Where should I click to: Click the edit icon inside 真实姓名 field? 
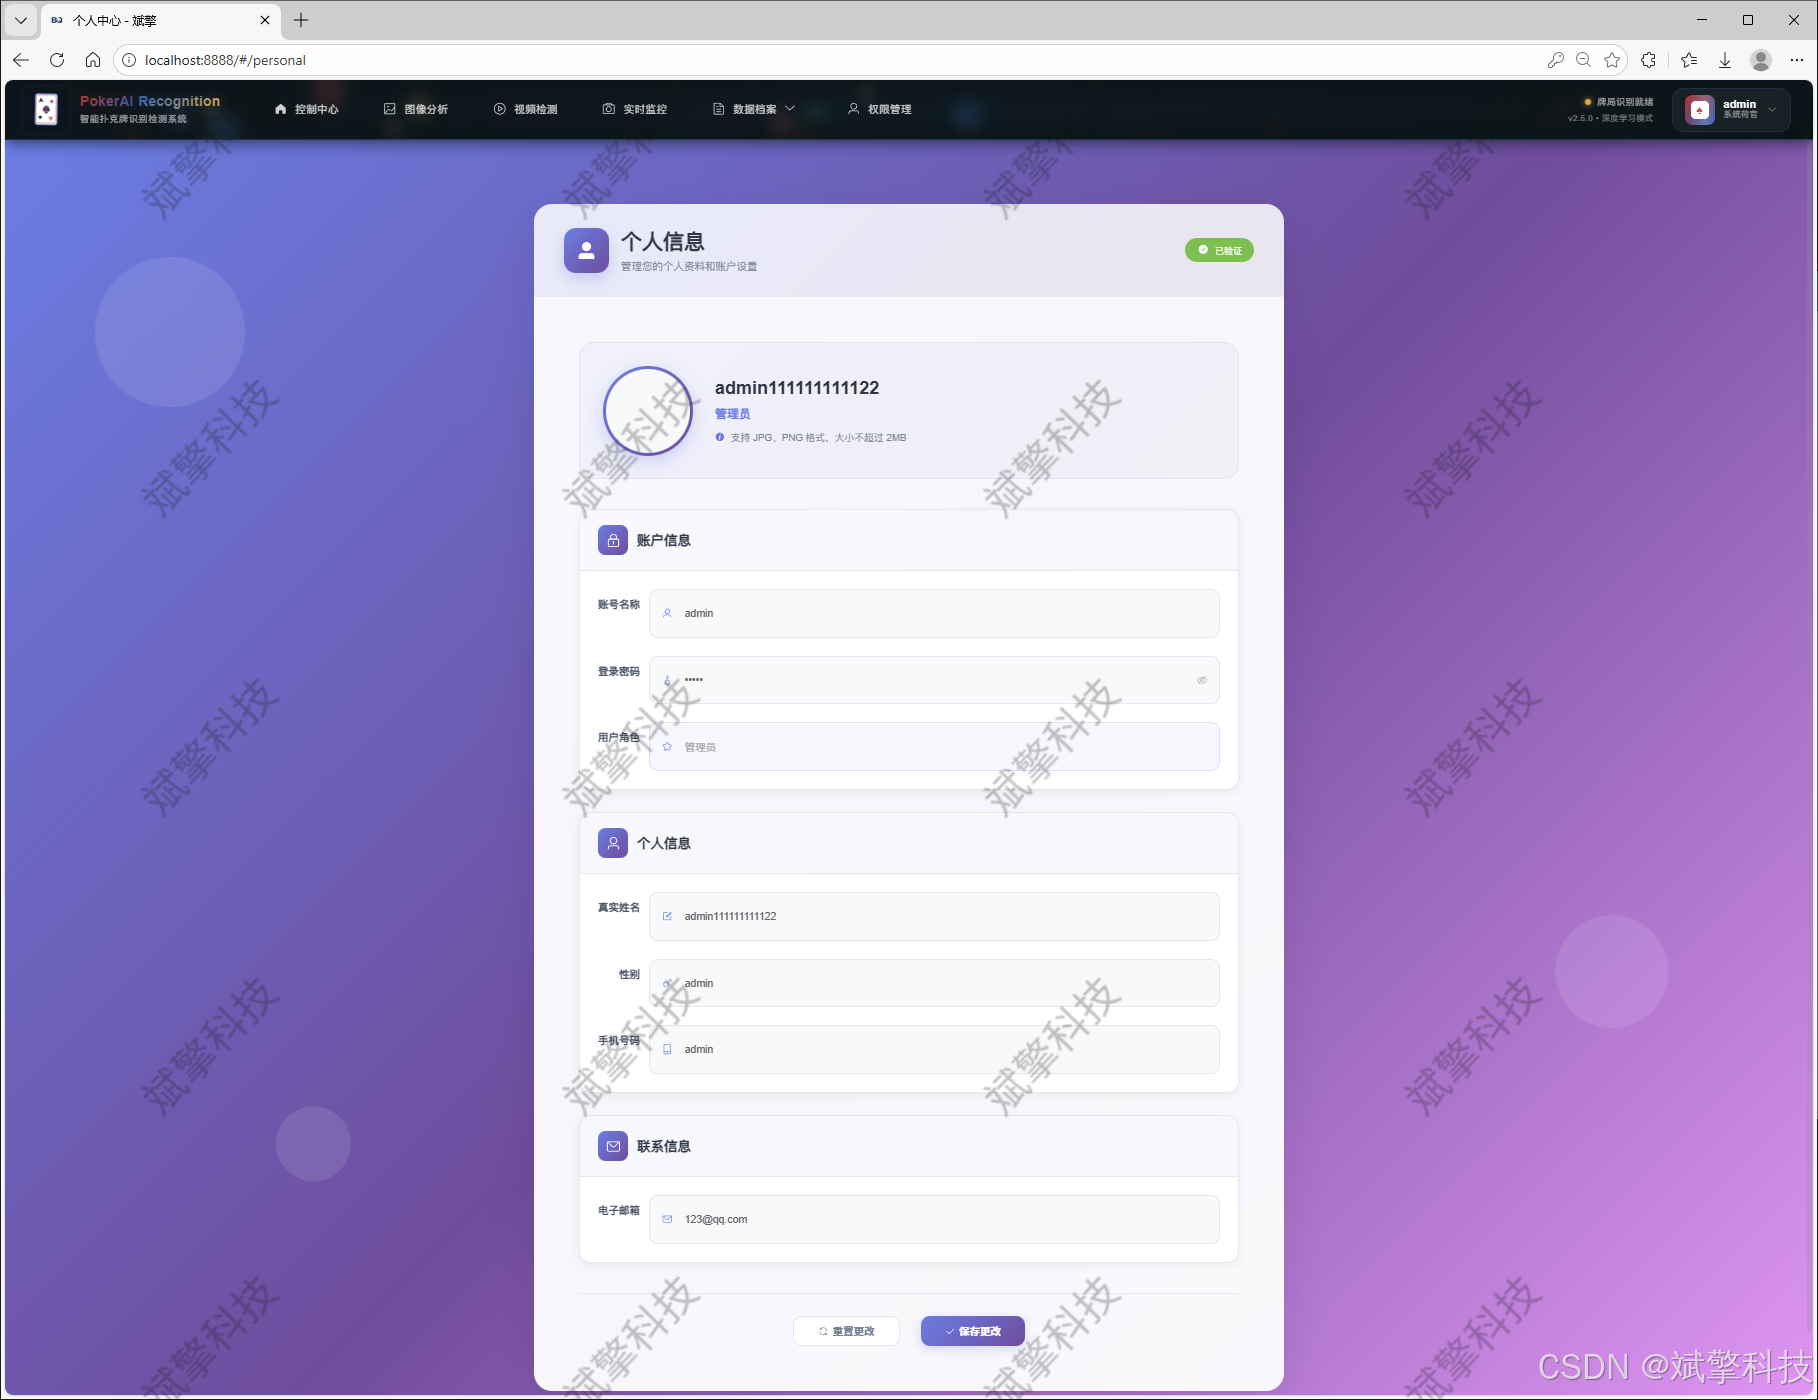(667, 916)
